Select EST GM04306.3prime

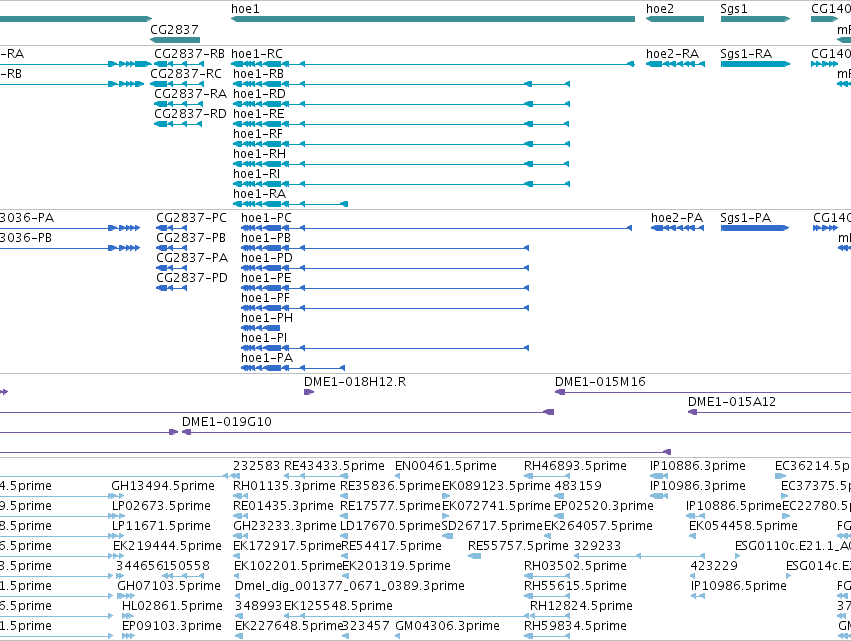coord(447,627)
